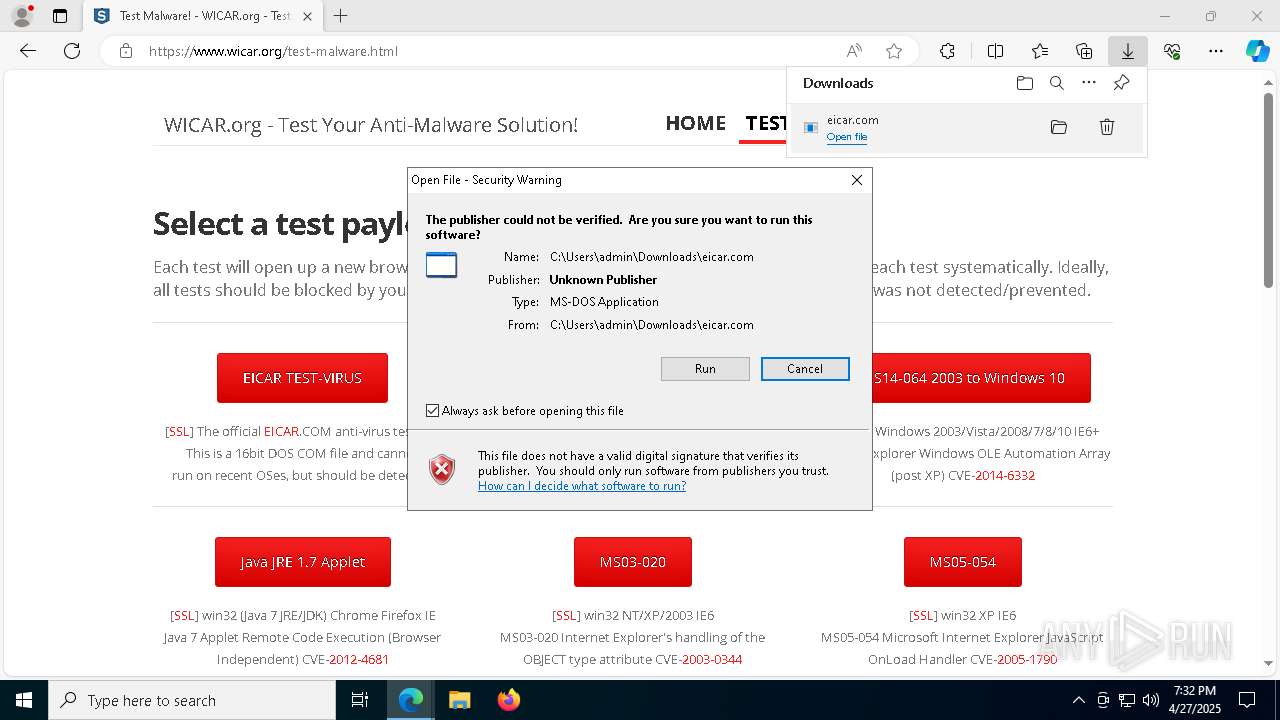Click WICAR.org site title text
Image resolution: width=1280 pixels, height=720 pixels.
tap(371, 125)
